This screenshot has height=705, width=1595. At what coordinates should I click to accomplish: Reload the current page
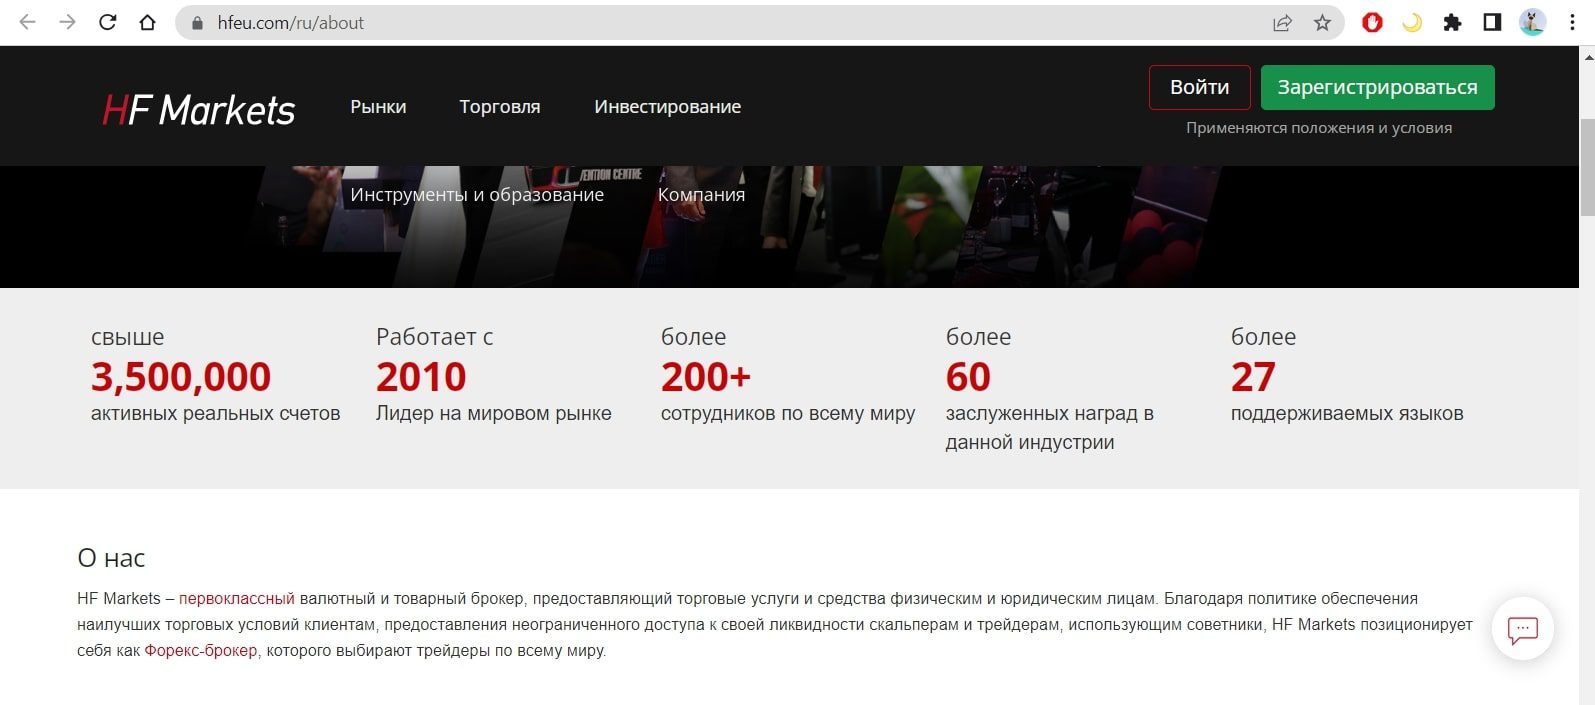(107, 22)
